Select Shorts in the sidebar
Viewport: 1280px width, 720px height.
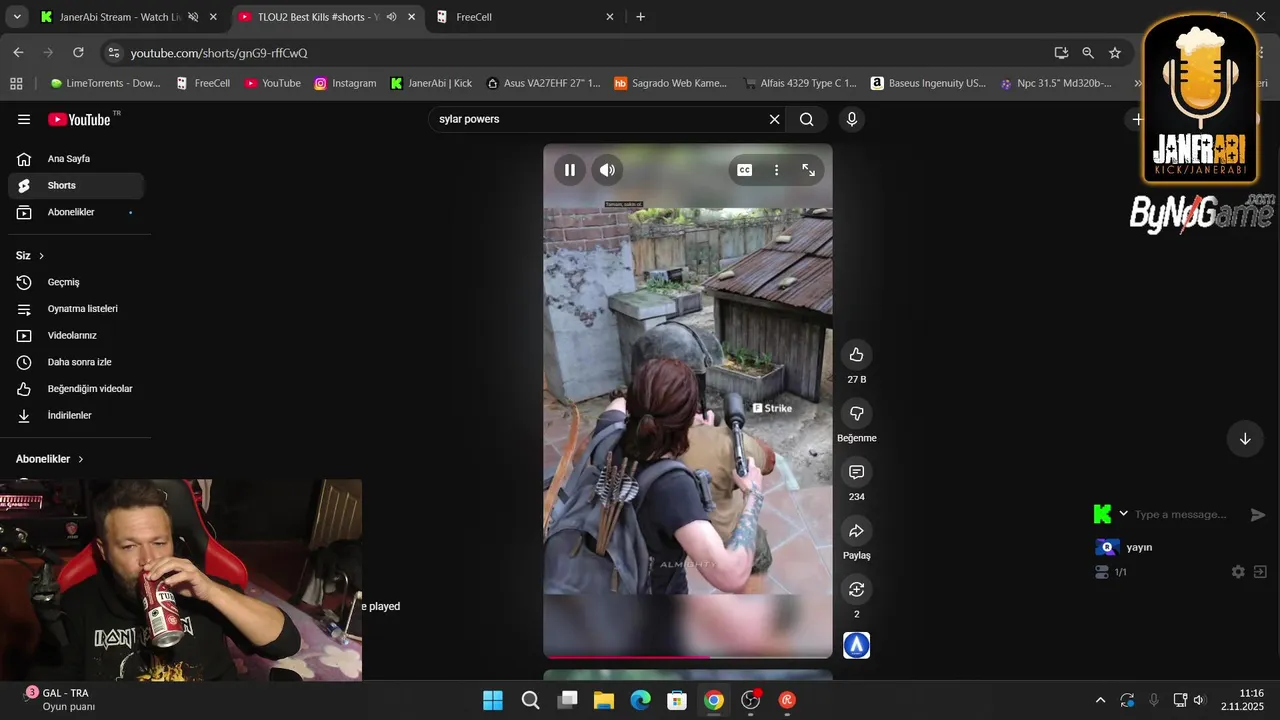(76, 185)
